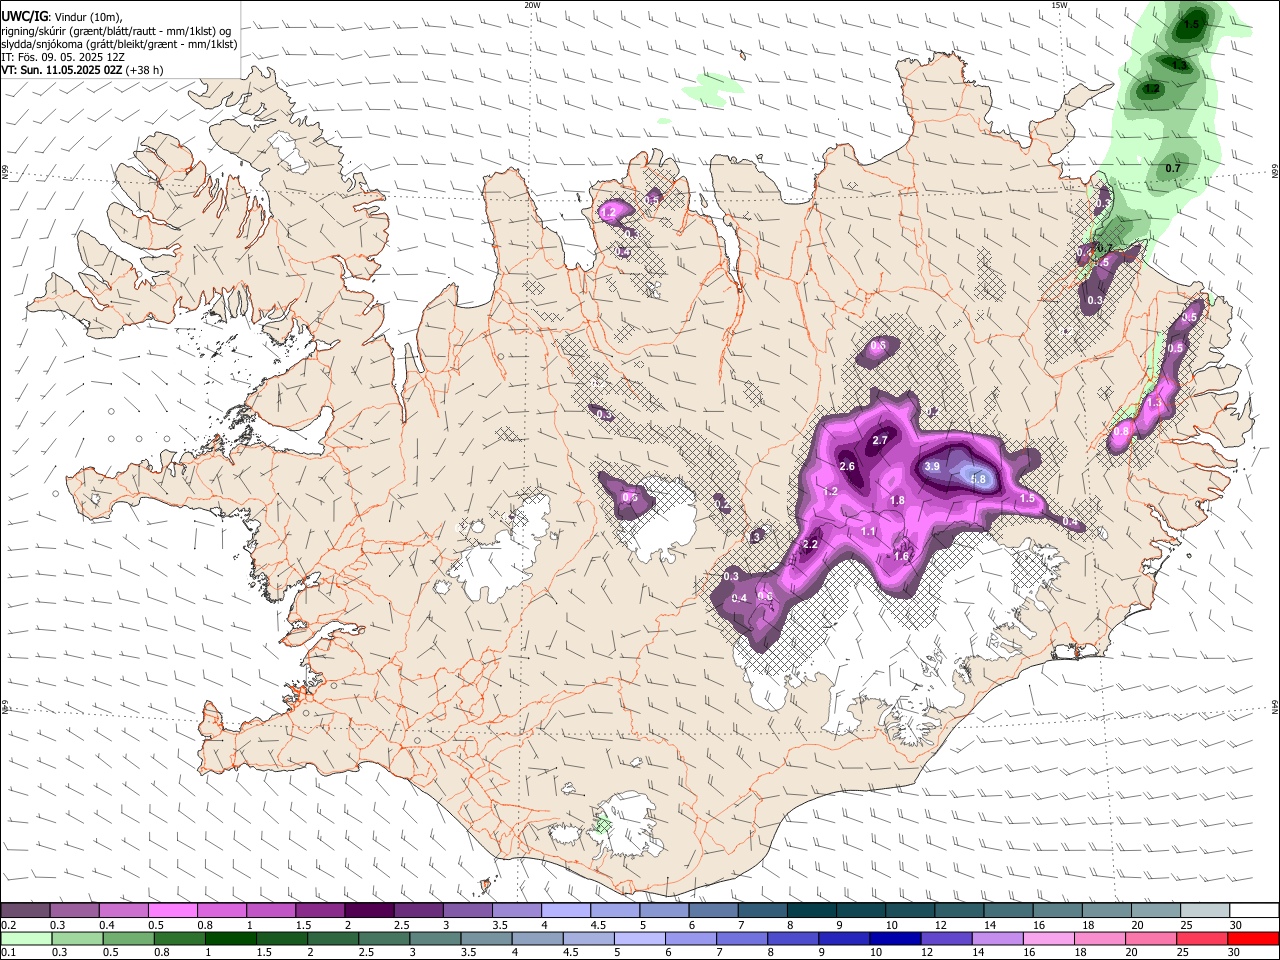The width and height of the screenshot is (1280, 960).
Task: Click the 20W longitude label
Action: (532, 5)
